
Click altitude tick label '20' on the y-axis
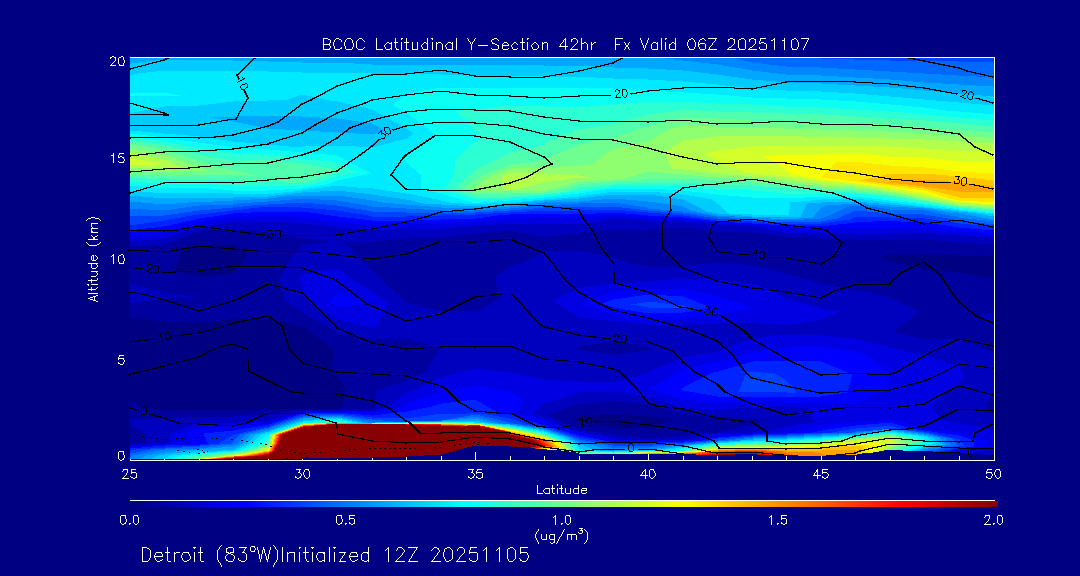tap(115, 61)
